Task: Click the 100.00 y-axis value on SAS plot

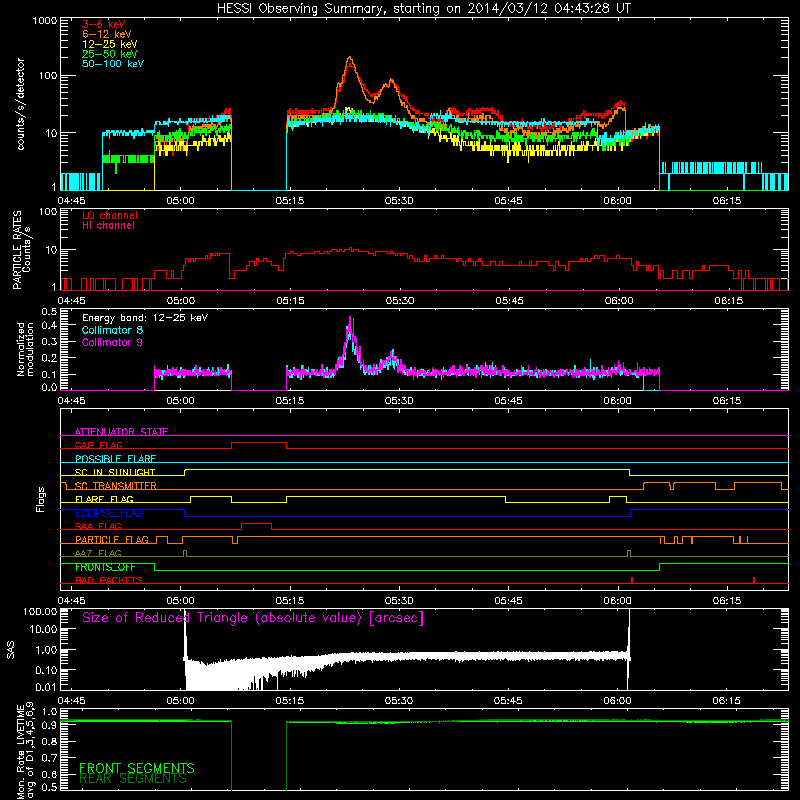Action: (40, 612)
